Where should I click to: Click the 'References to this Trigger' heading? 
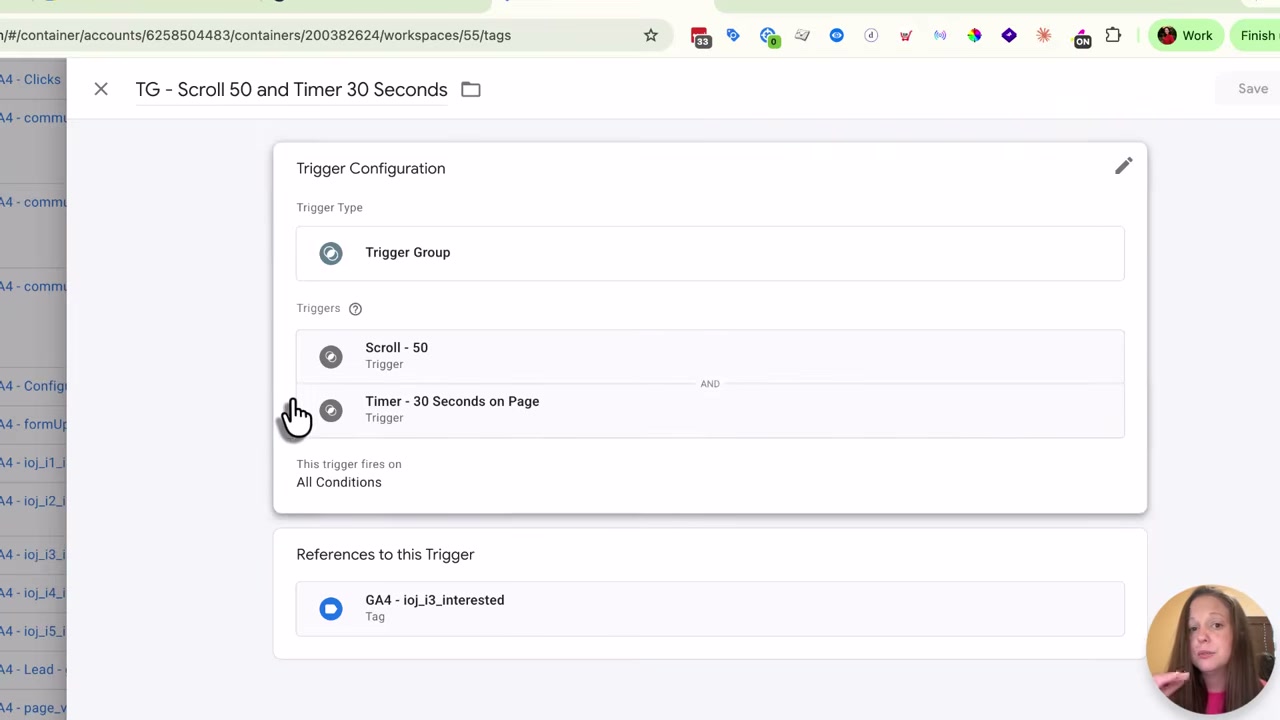(x=385, y=554)
